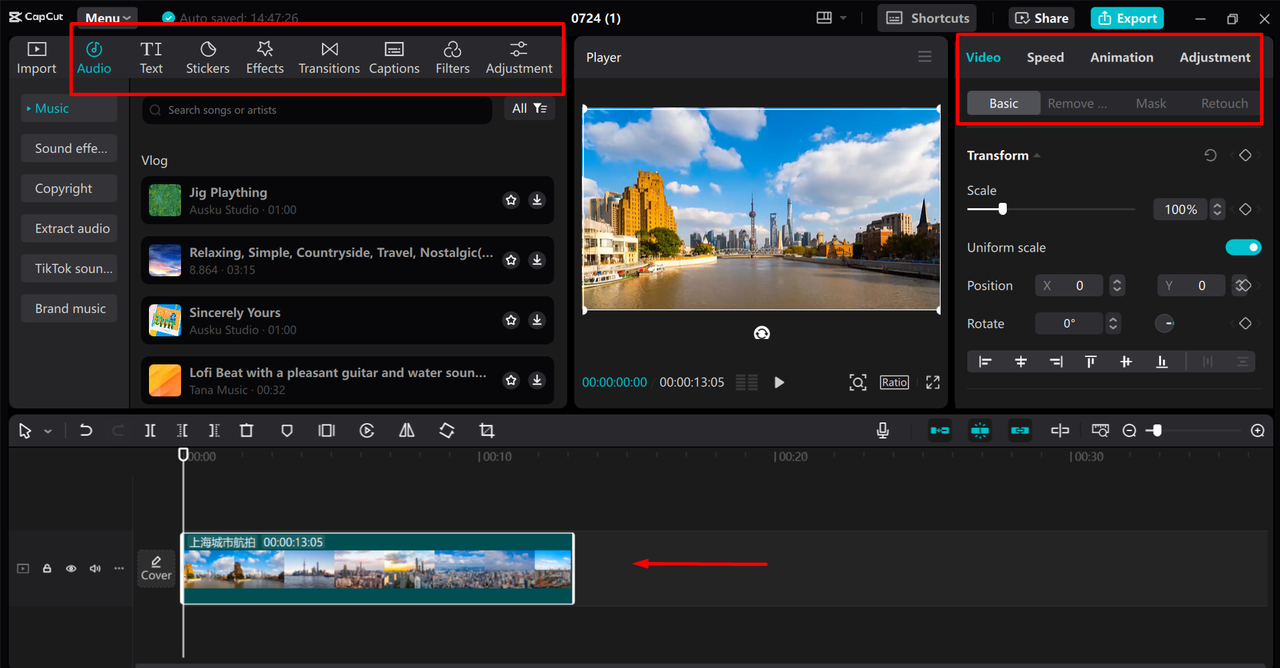1280x668 pixels.
Task: Open the Brand music category
Action: pos(69,308)
